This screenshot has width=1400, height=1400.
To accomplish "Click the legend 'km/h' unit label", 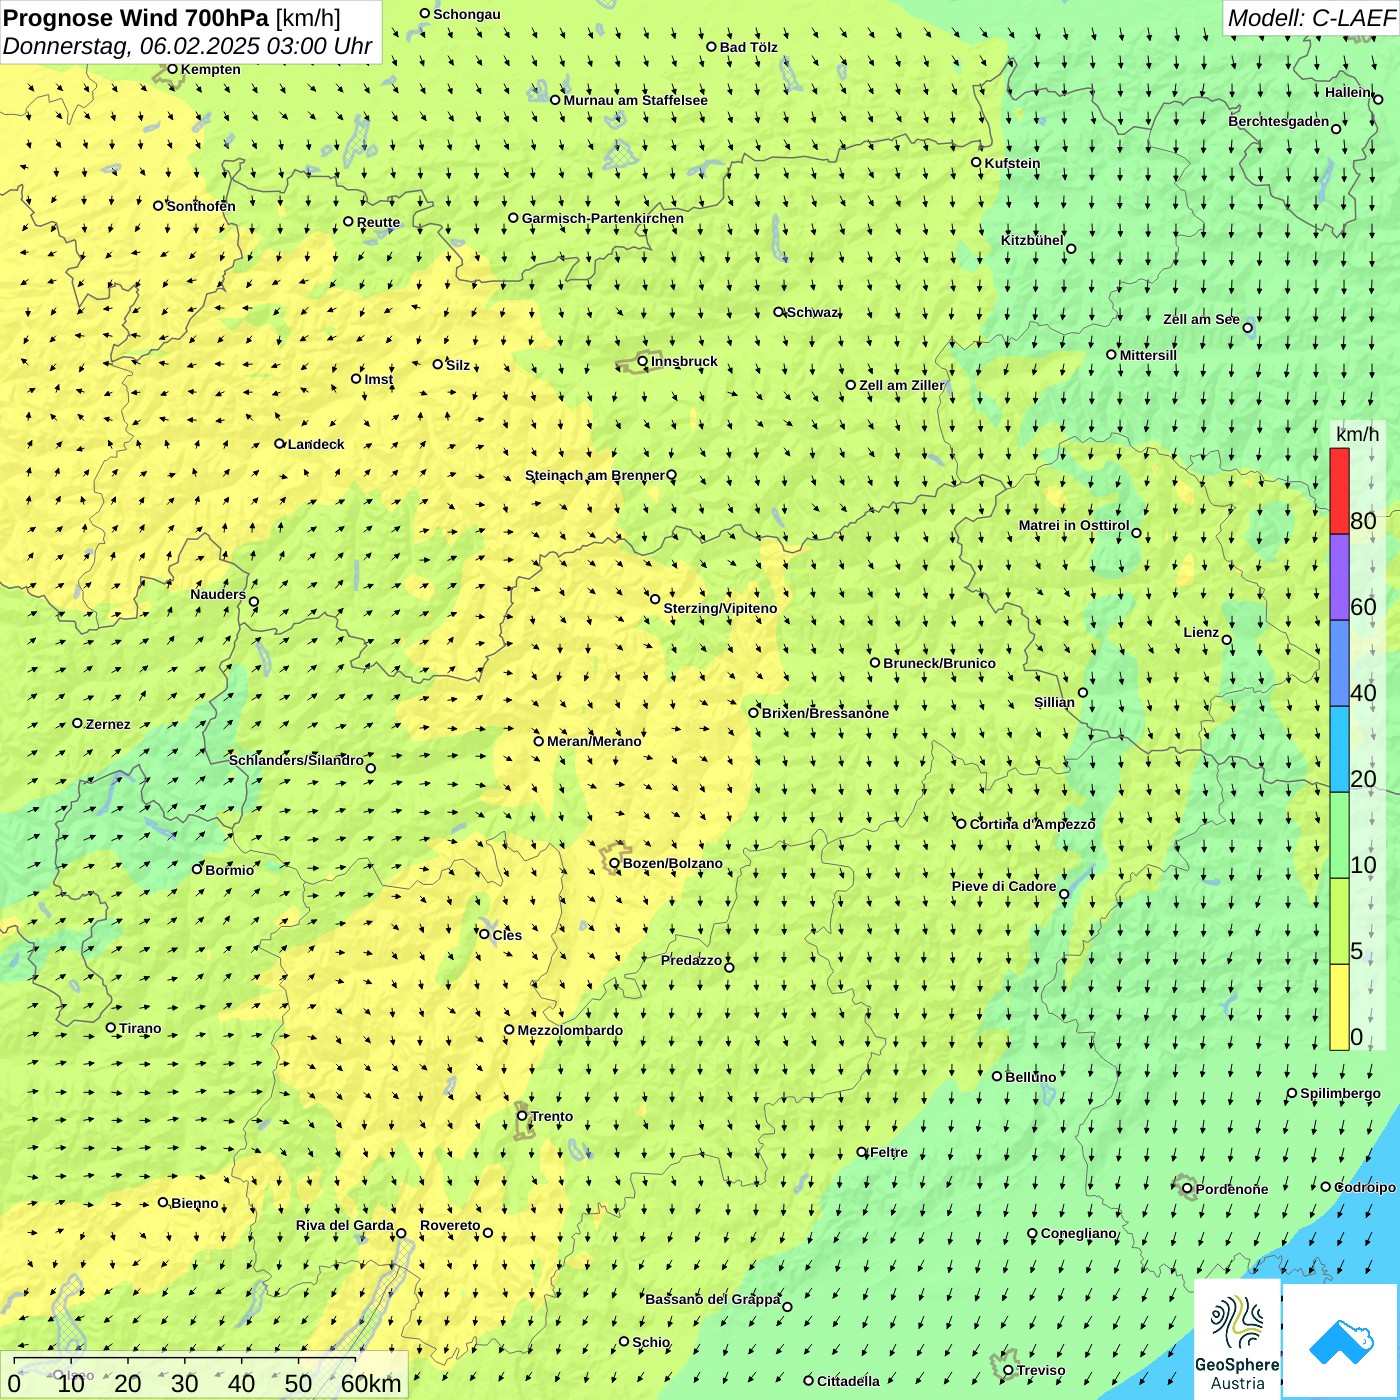I will click(1357, 434).
